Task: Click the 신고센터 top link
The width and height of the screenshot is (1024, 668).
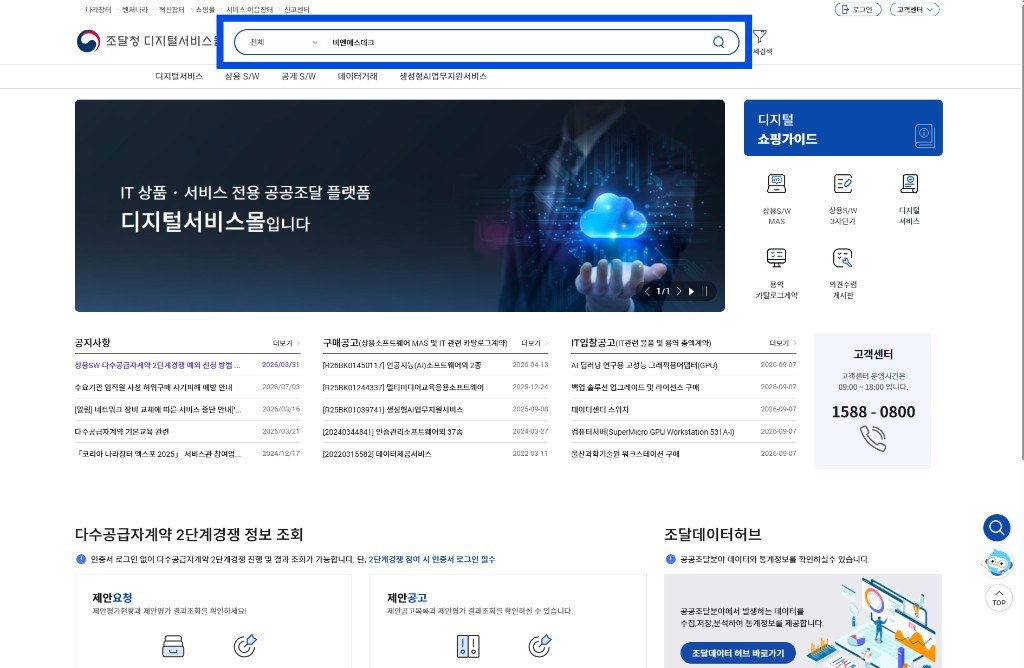Action: [x=296, y=10]
